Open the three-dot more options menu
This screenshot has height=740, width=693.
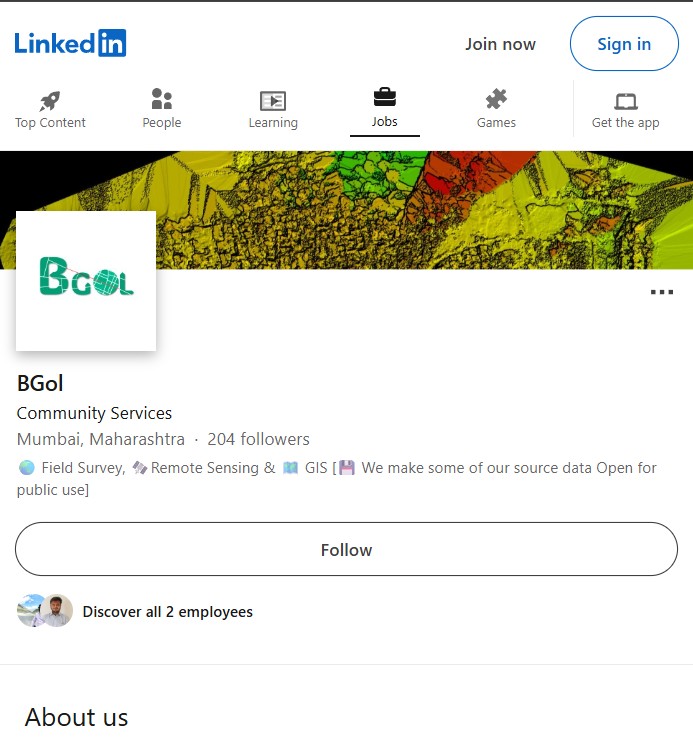662,292
